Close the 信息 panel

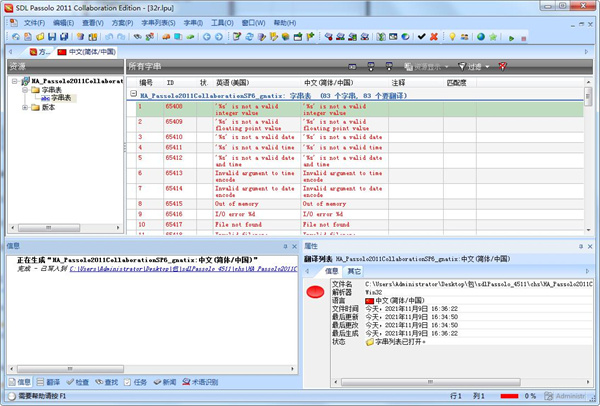pyautogui.click(x=295, y=246)
